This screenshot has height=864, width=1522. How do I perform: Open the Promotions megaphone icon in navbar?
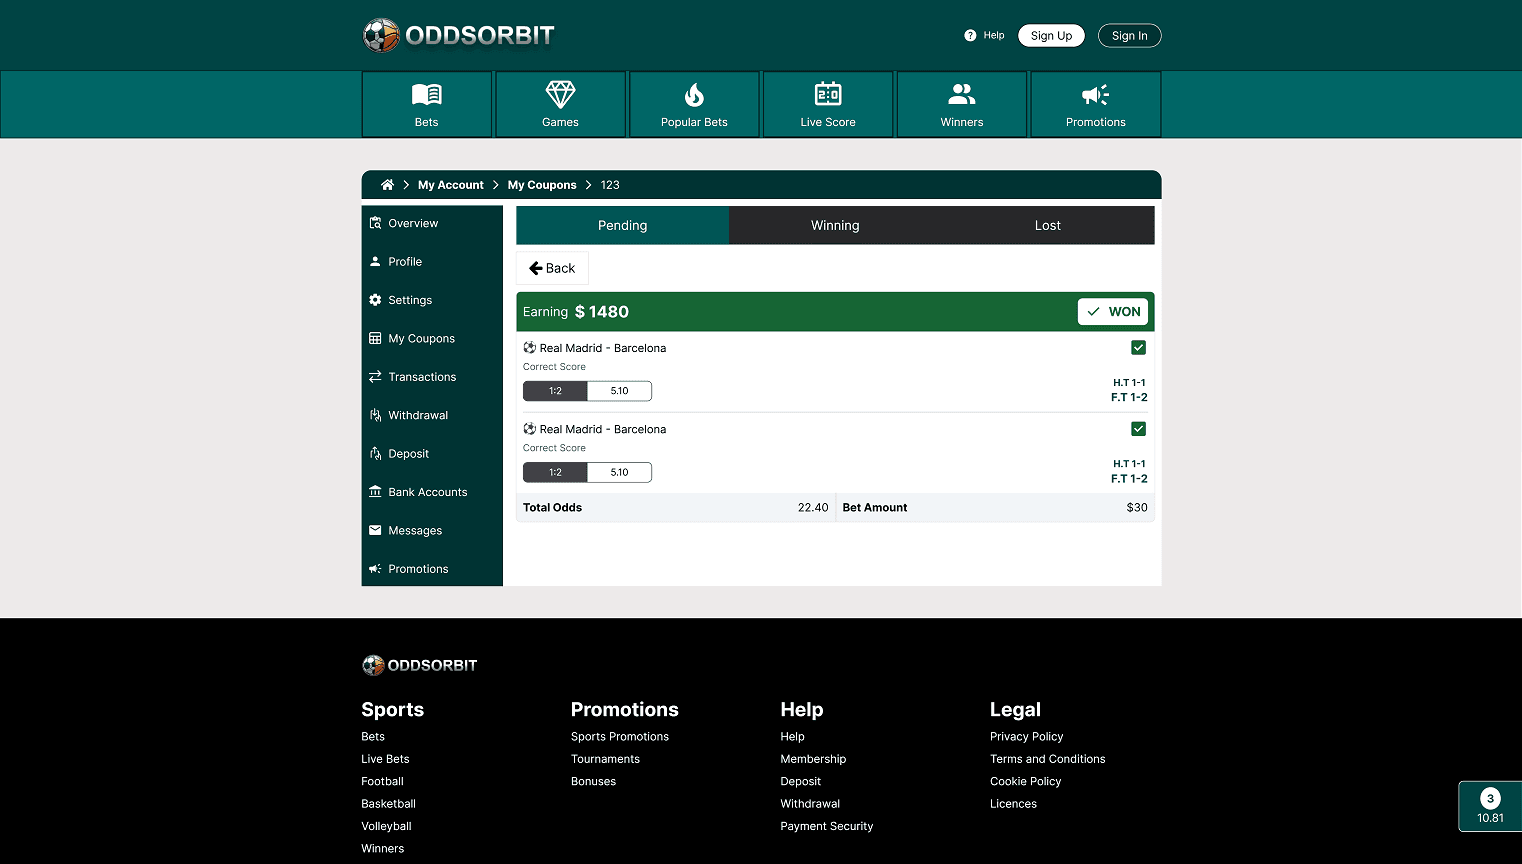point(1096,95)
